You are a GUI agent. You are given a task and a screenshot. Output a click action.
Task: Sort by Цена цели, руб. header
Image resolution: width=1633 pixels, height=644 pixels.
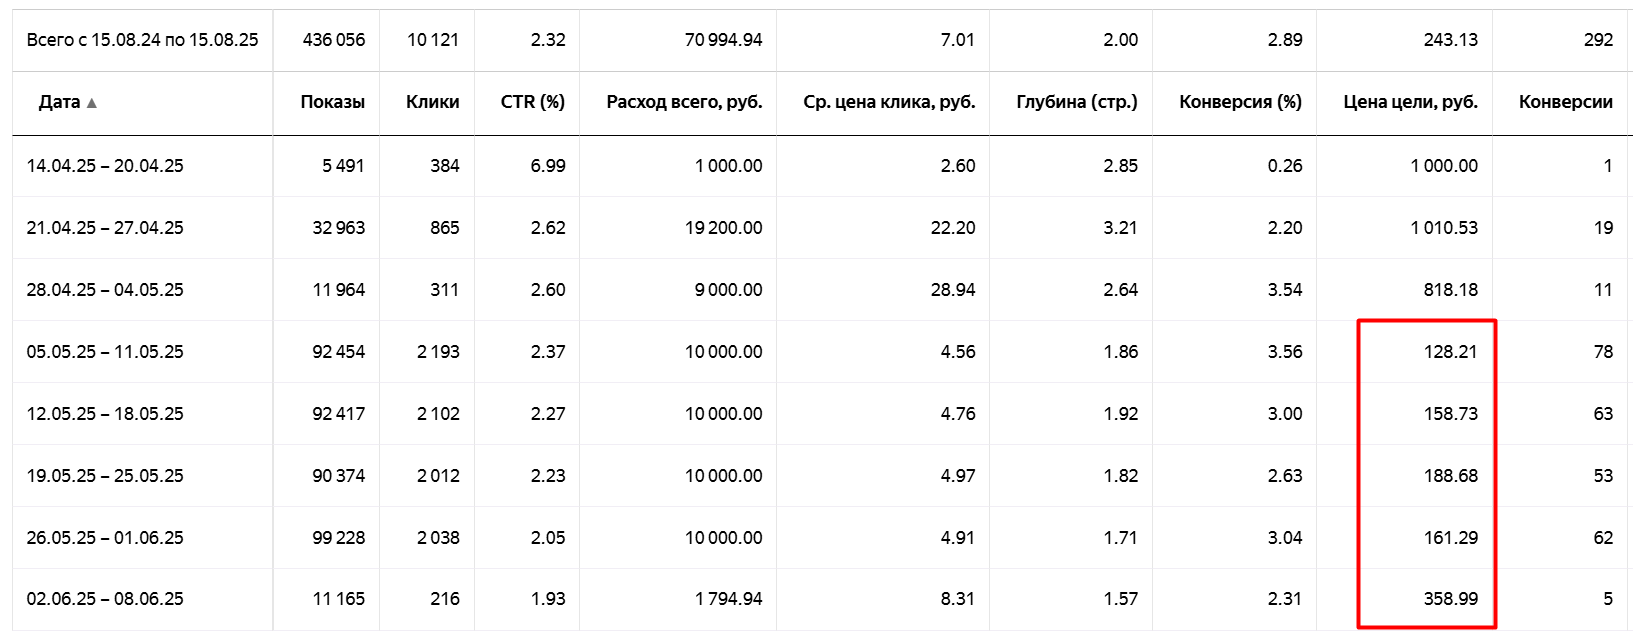(1410, 102)
